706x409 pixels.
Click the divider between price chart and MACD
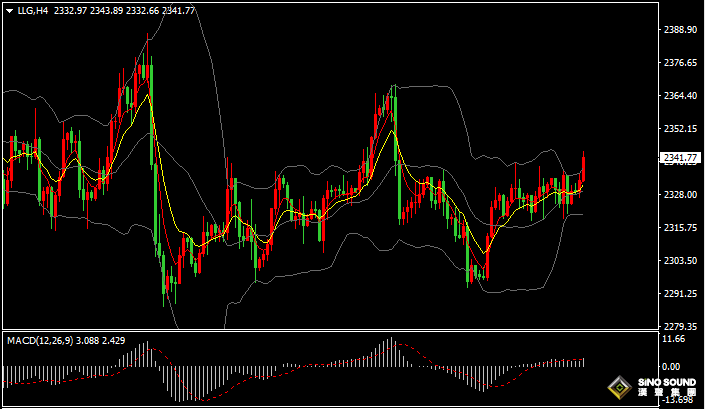[330, 331]
